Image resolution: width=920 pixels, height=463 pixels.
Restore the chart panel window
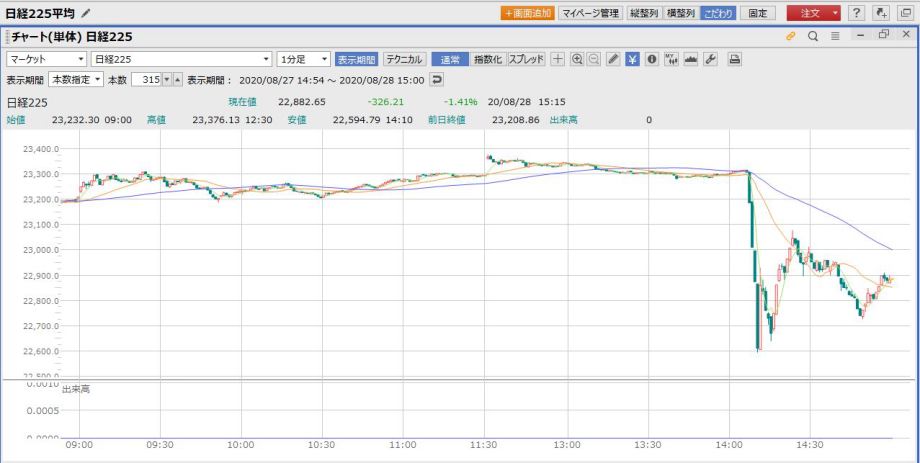[884, 35]
